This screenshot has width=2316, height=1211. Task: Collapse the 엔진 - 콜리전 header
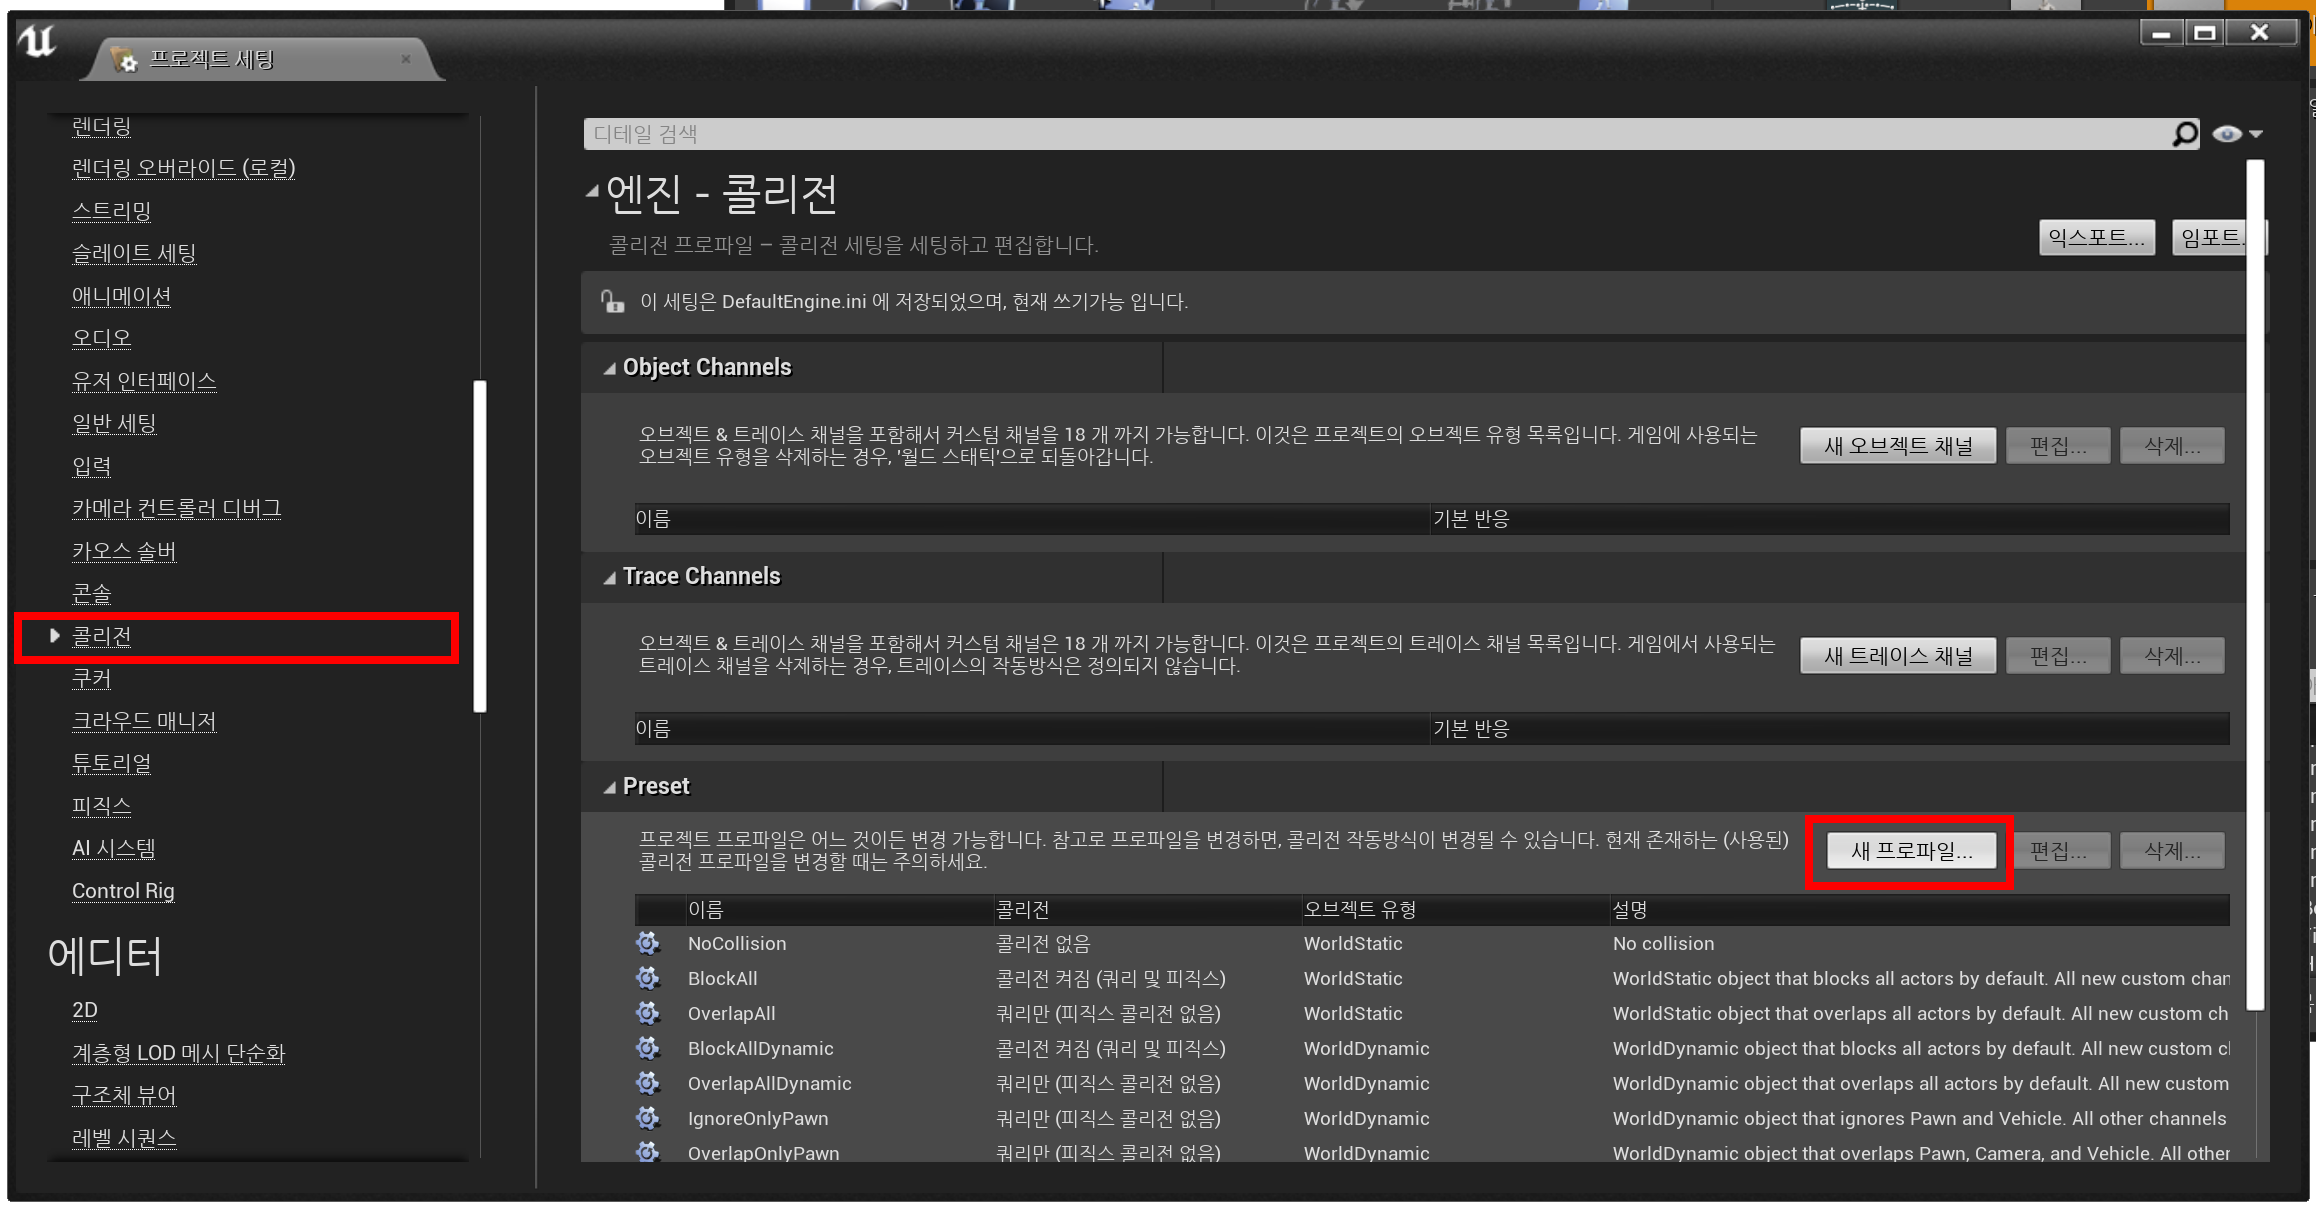click(592, 191)
